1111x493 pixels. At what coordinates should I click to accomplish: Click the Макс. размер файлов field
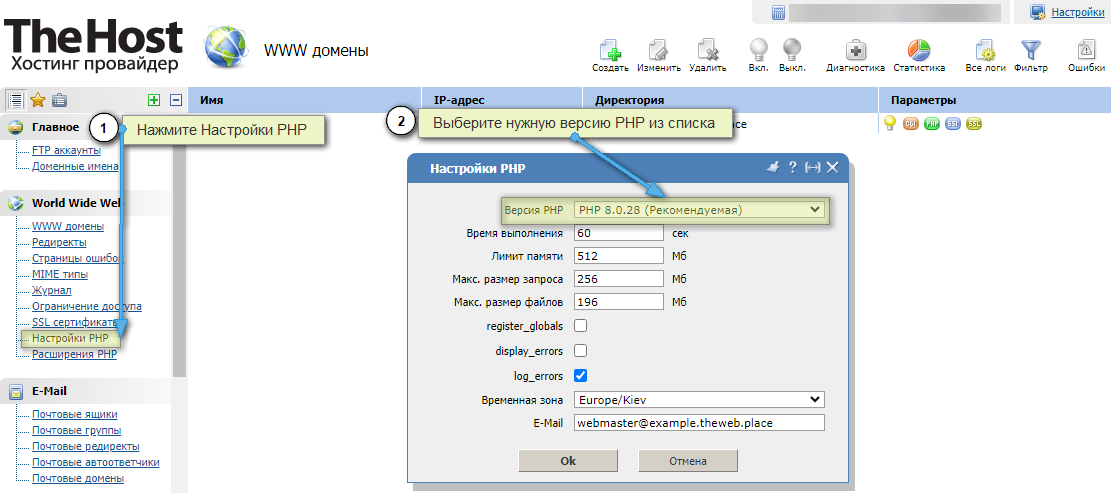click(x=619, y=302)
